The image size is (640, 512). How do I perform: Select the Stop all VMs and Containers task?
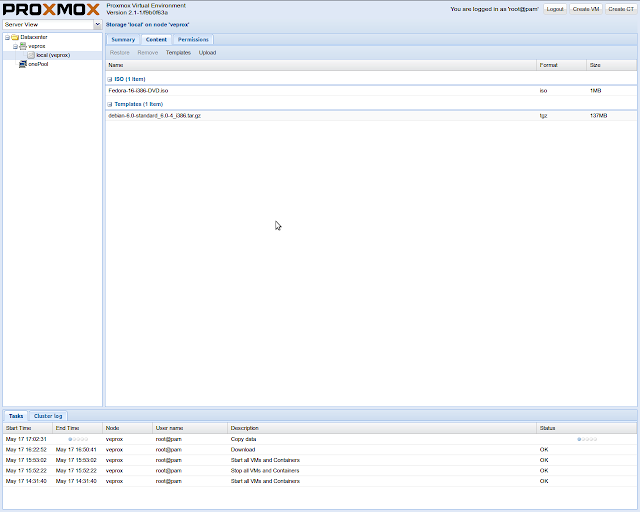tap(320, 471)
